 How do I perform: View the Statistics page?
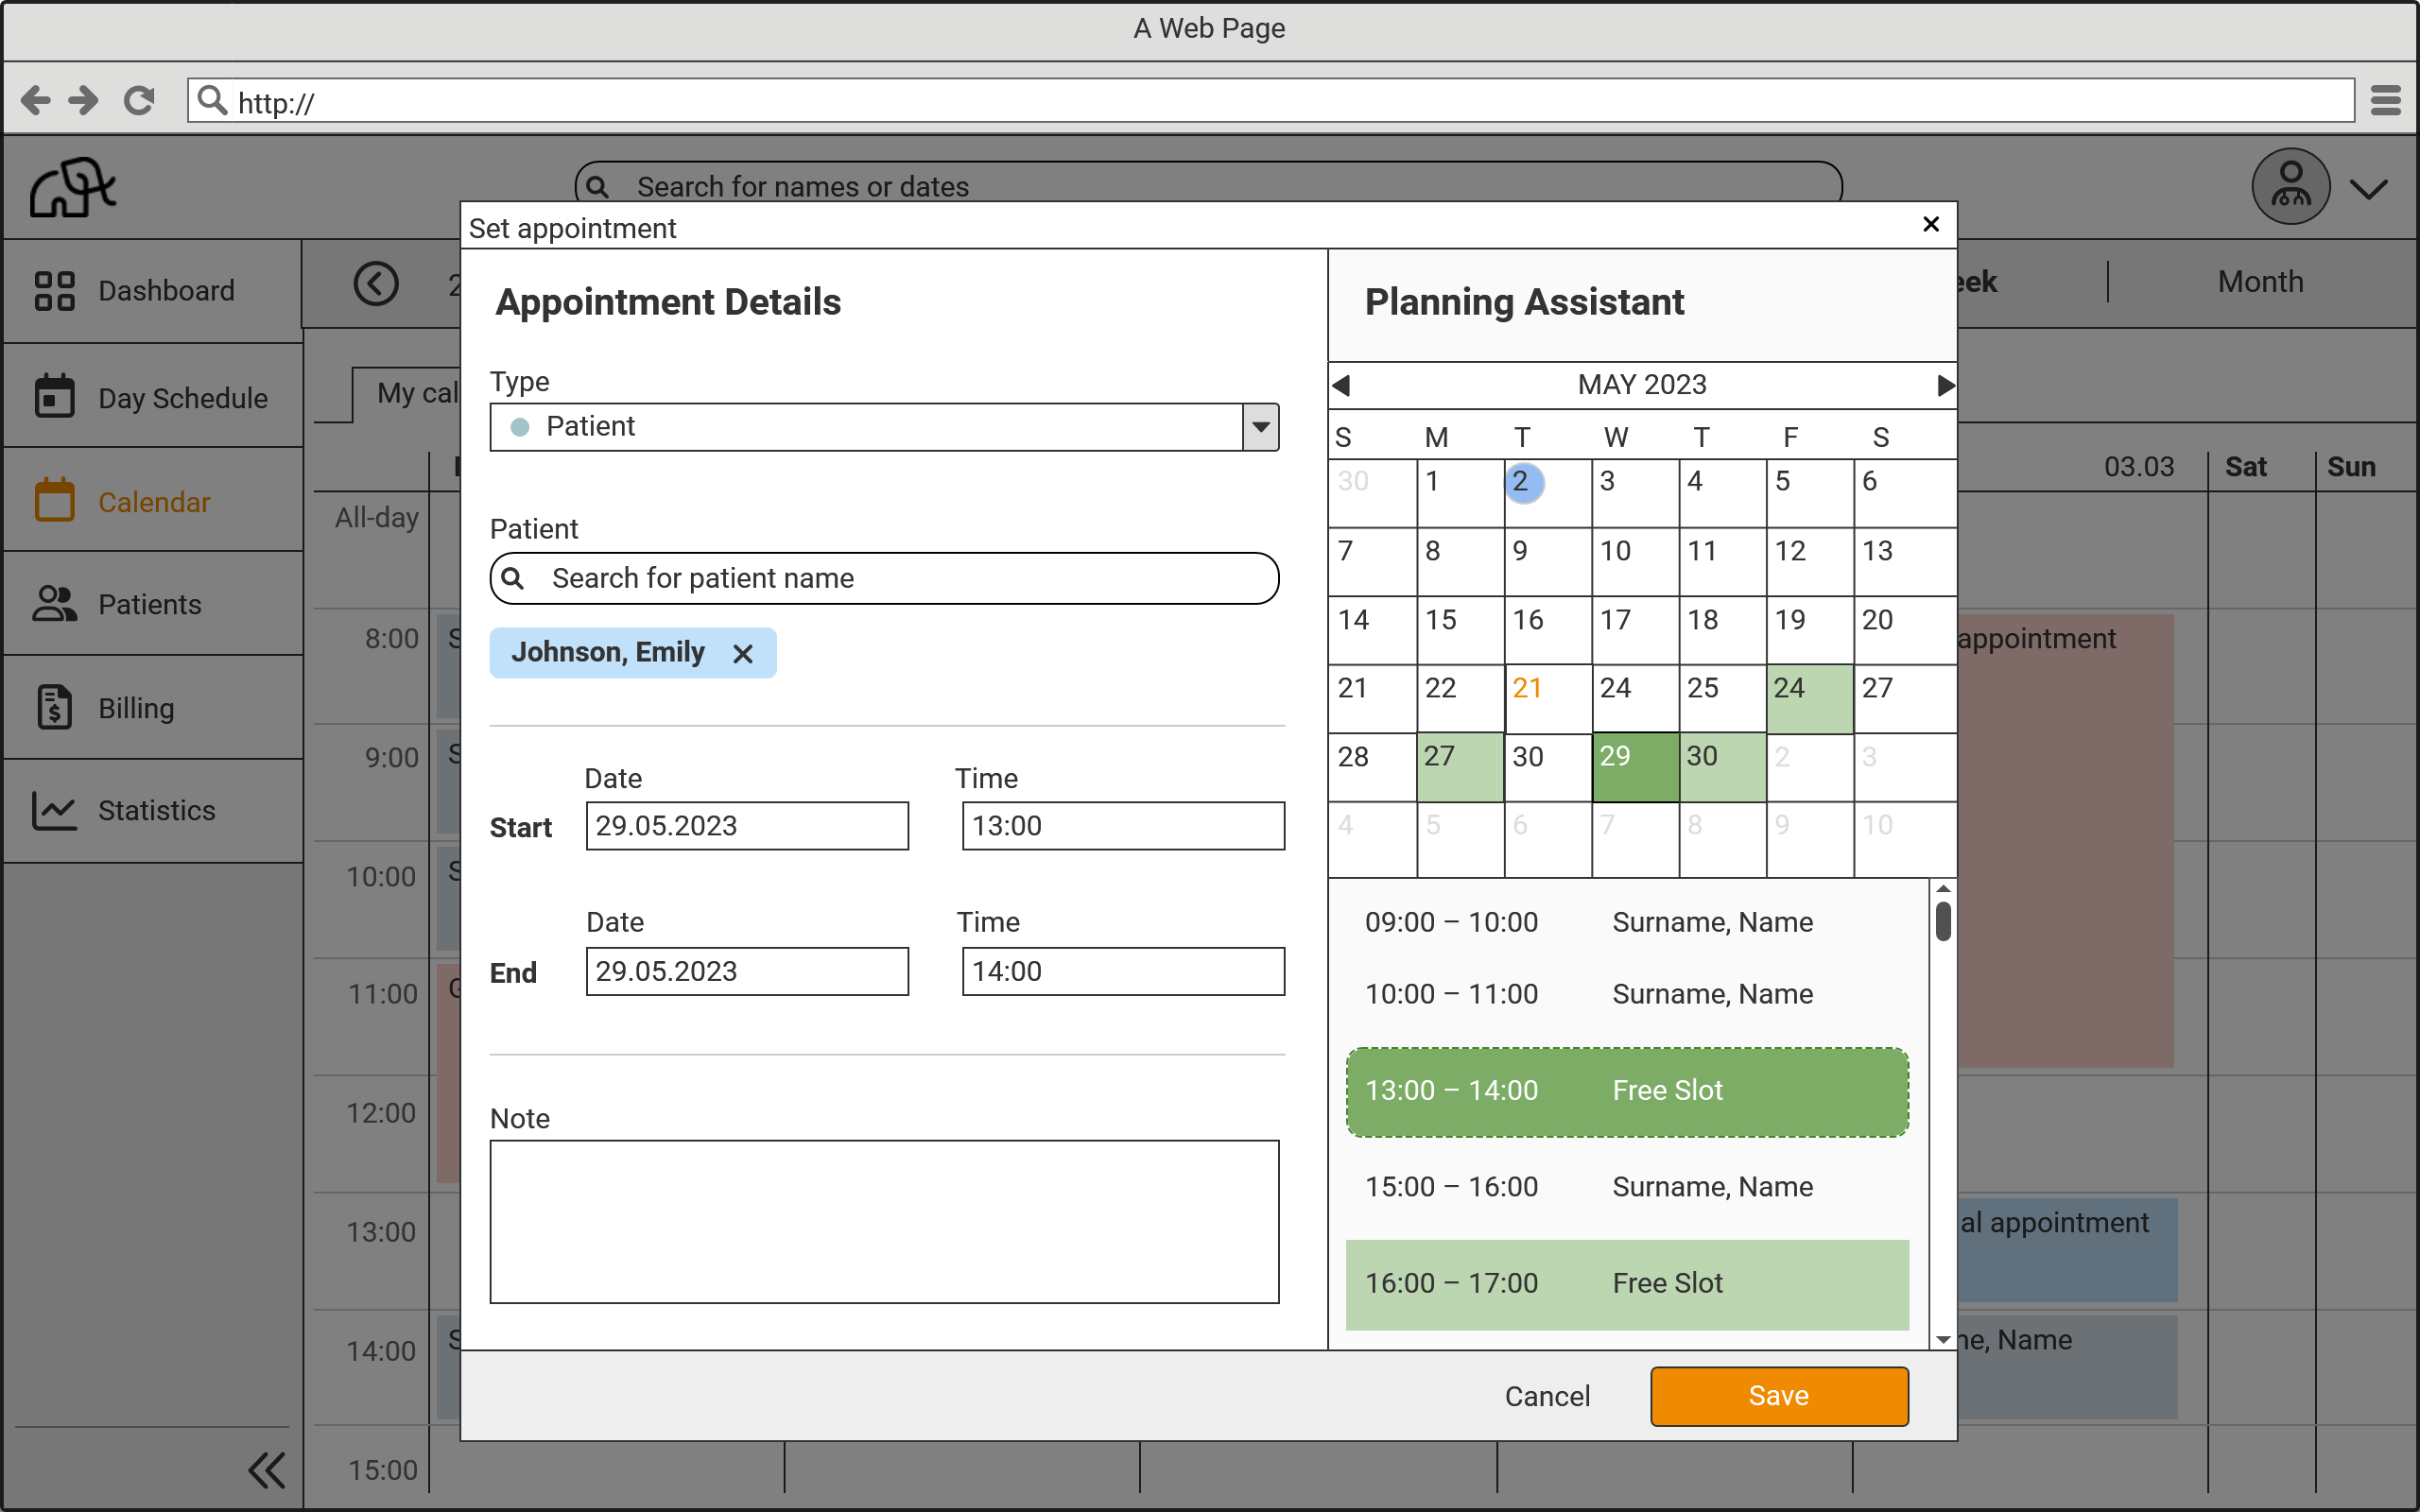coord(156,810)
